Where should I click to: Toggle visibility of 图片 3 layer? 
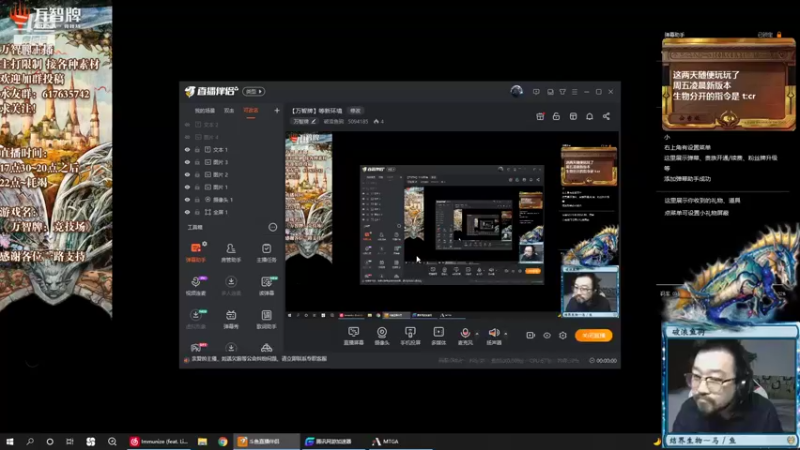tap(187, 162)
